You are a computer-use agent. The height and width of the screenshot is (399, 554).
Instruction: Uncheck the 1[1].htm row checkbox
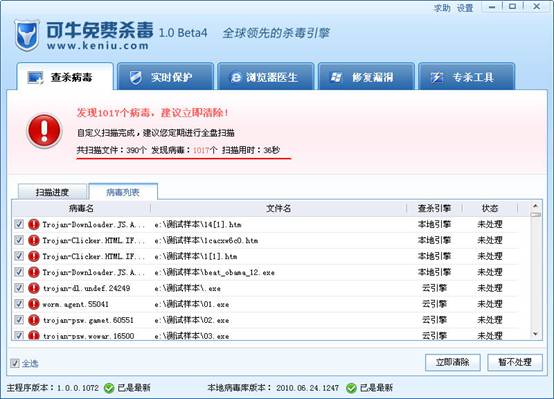pyautogui.click(x=19, y=256)
